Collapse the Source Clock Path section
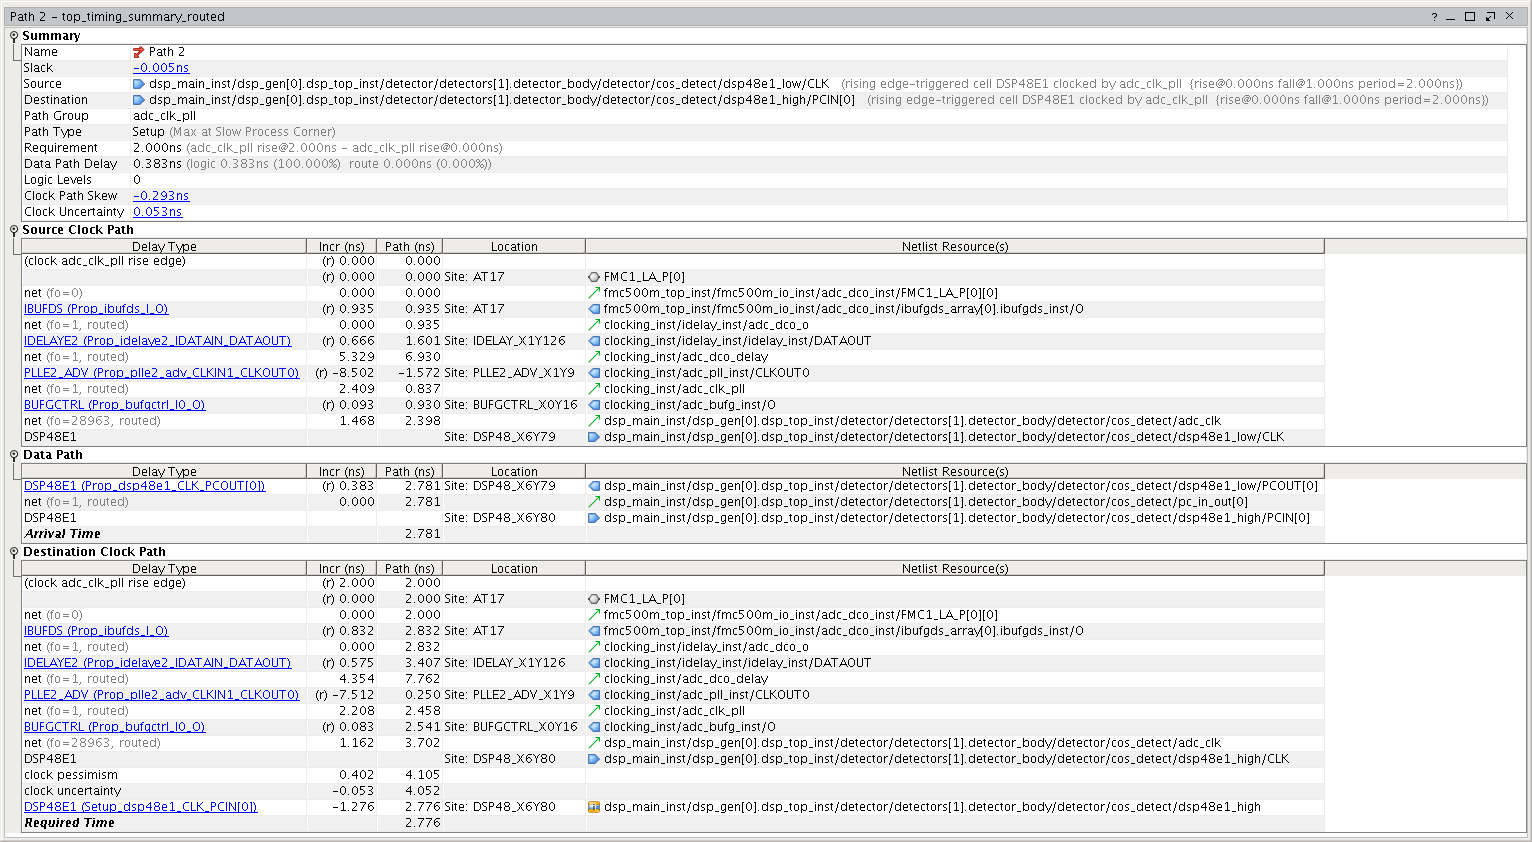 coord(14,230)
